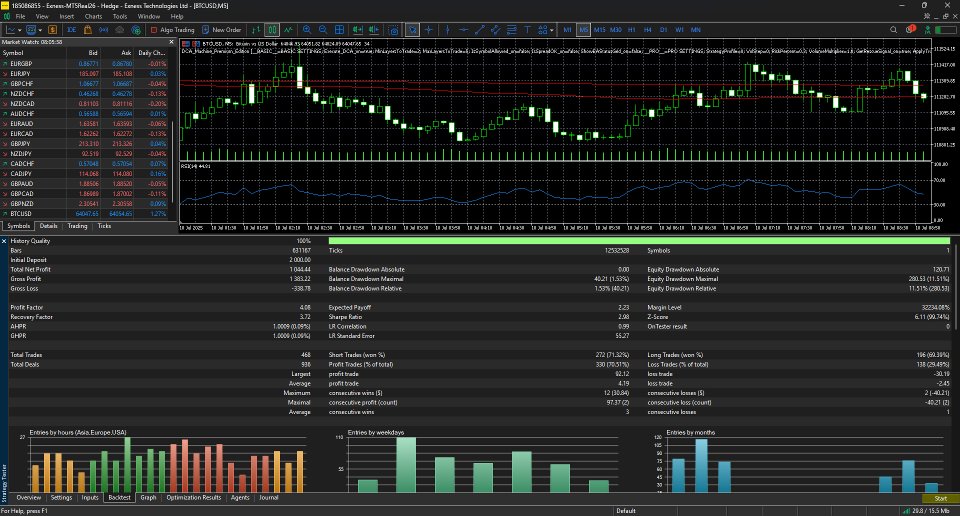The image size is (960, 516).
Task: Close the Market Watch panel
Action: [x=171, y=42]
